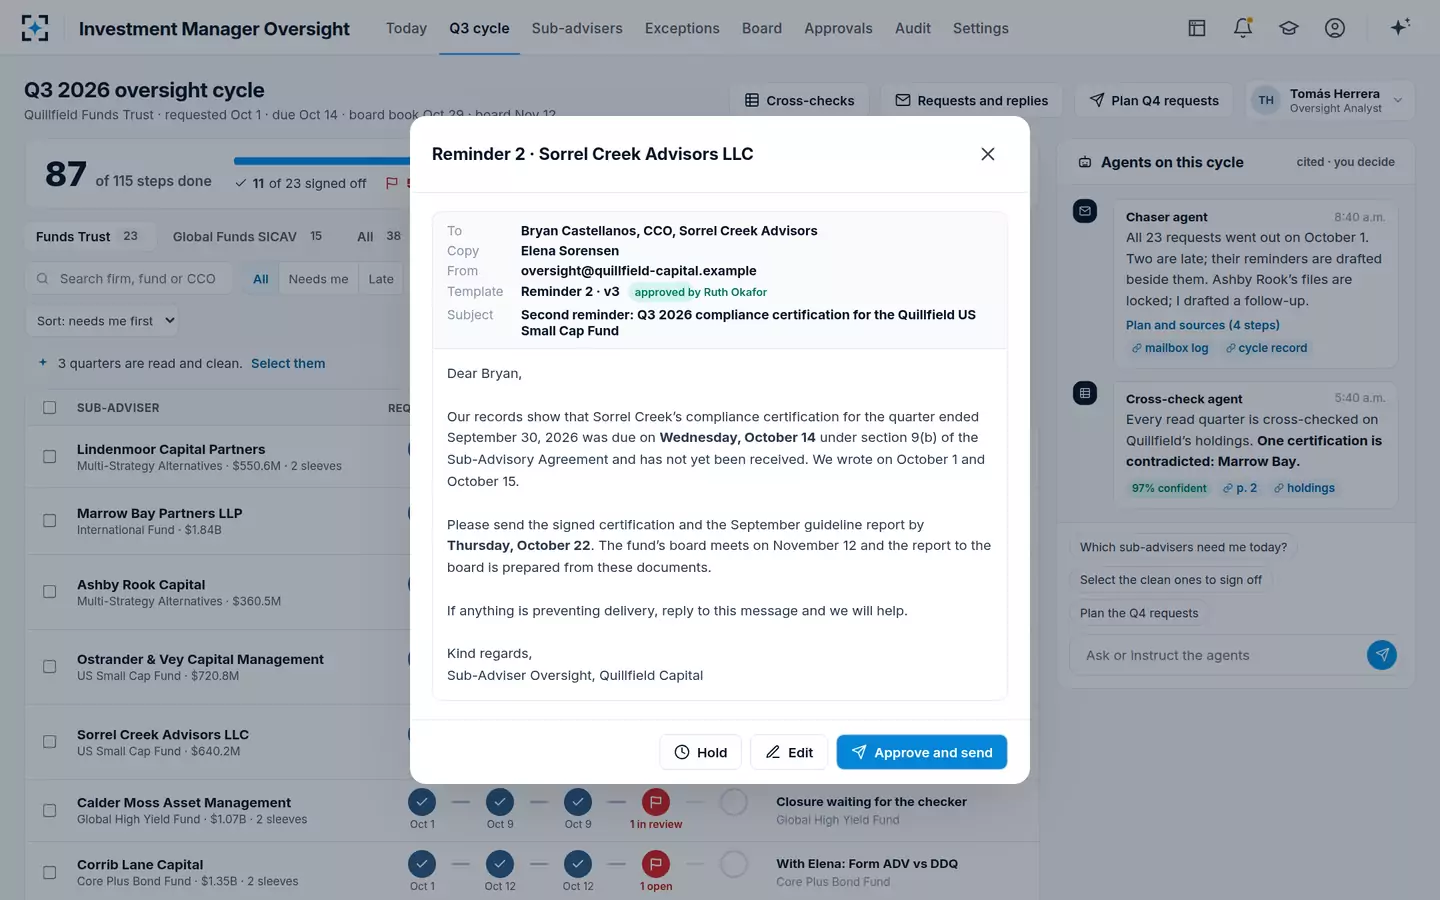Viewport: 1440px width, 900px height.
Task: Click Calder Moss flagged review step icon
Action: pos(655,802)
